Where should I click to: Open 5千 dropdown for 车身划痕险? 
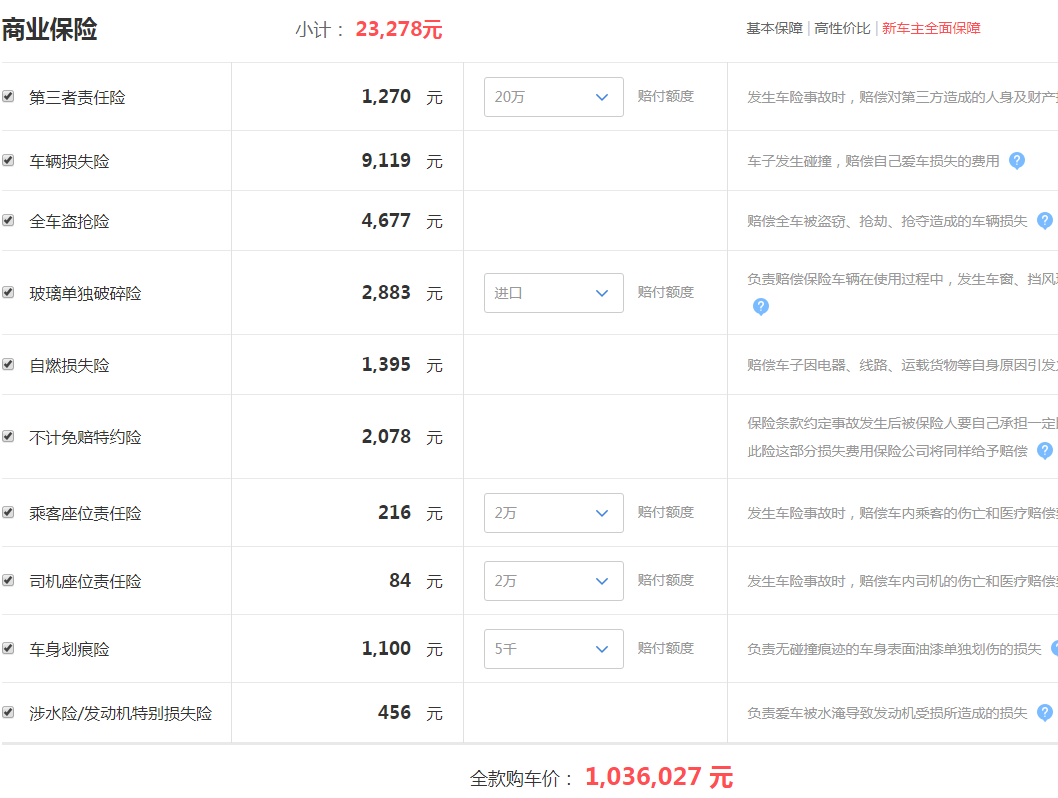point(553,649)
